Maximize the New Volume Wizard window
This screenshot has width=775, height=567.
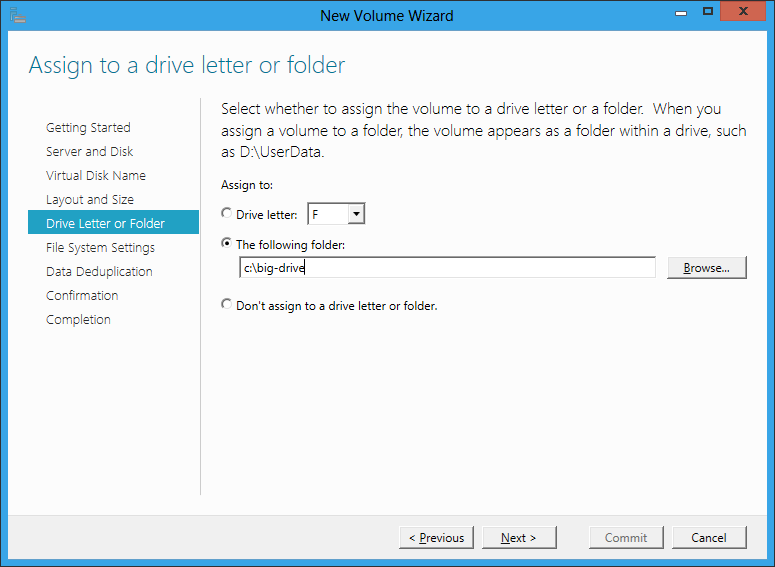tap(708, 11)
